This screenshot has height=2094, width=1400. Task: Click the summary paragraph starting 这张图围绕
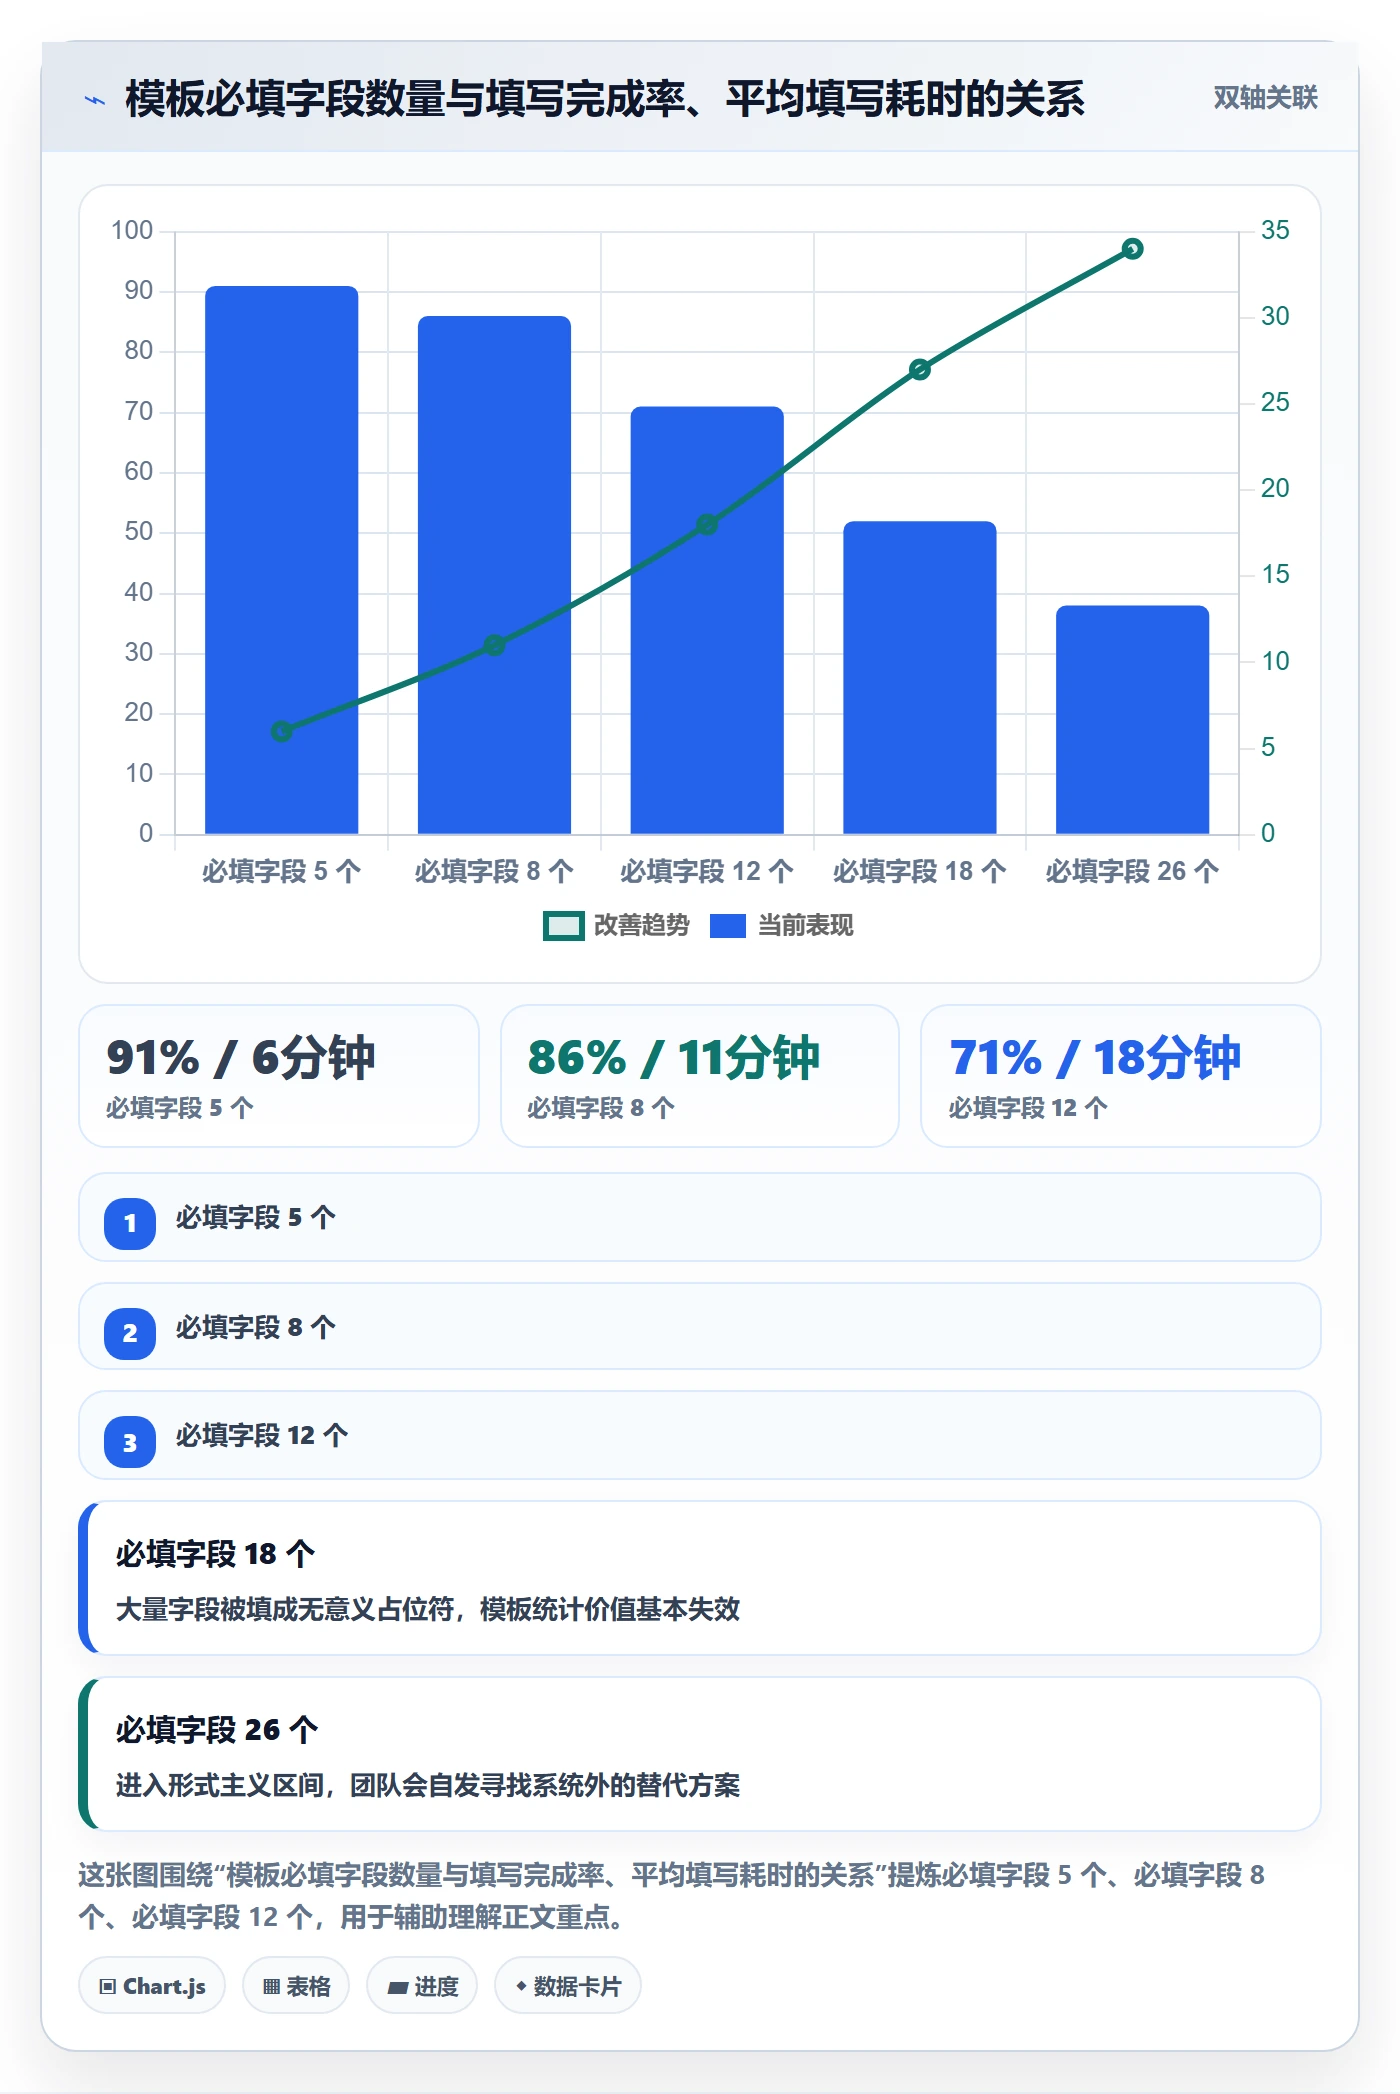(x=672, y=1896)
